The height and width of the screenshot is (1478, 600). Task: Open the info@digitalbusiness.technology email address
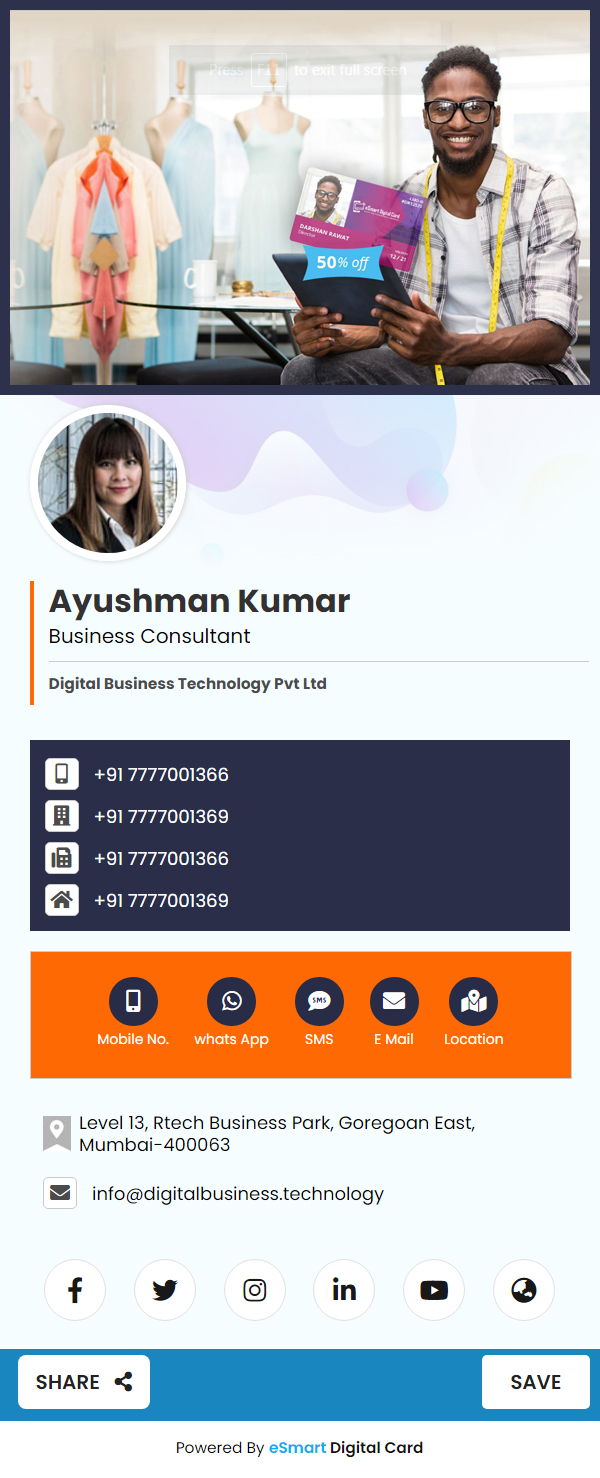[x=238, y=1193]
